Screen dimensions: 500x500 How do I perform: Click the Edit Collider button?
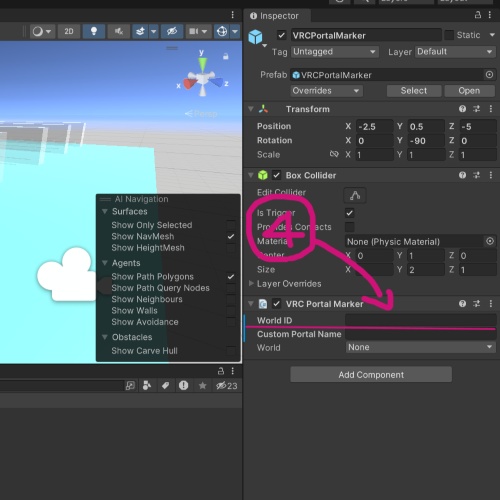(x=355, y=195)
